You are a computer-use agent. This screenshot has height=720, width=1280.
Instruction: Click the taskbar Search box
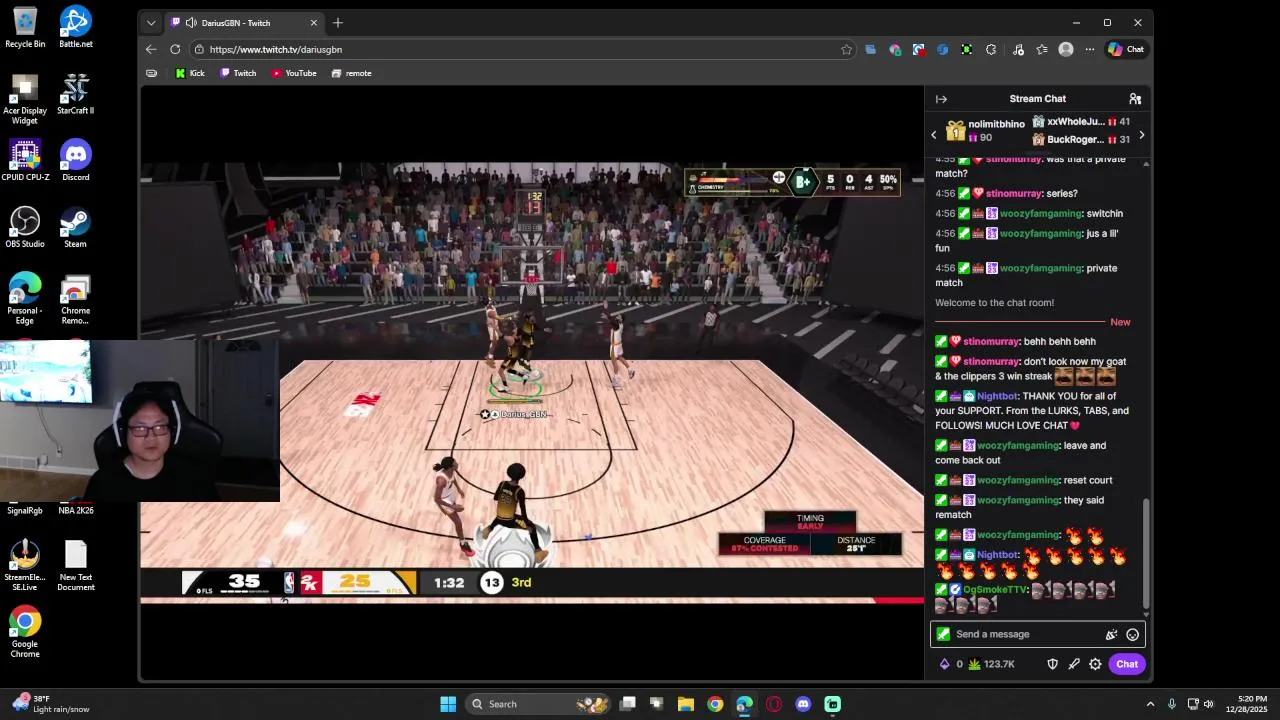click(539, 704)
